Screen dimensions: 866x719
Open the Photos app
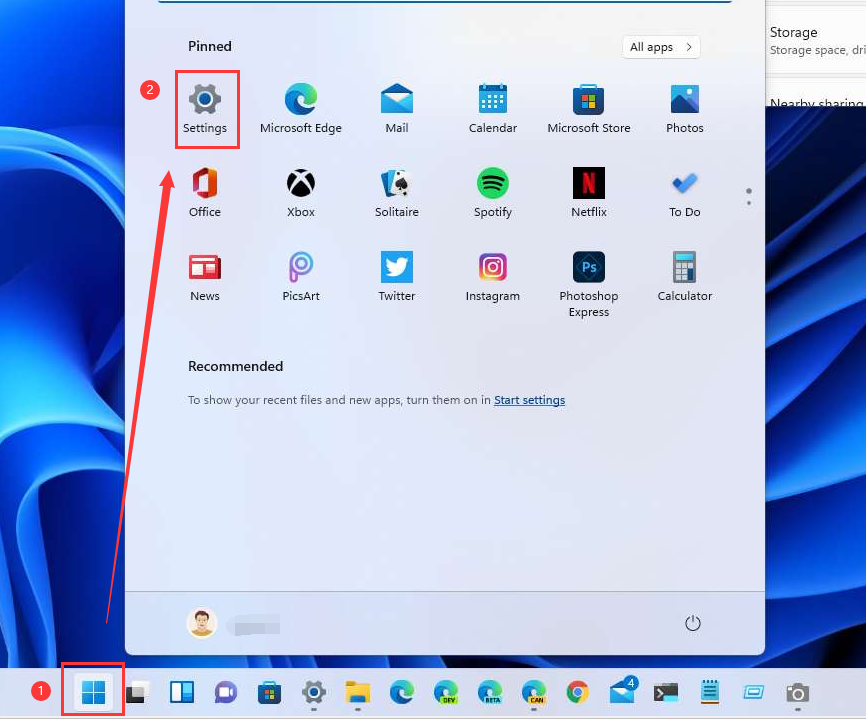[684, 109]
